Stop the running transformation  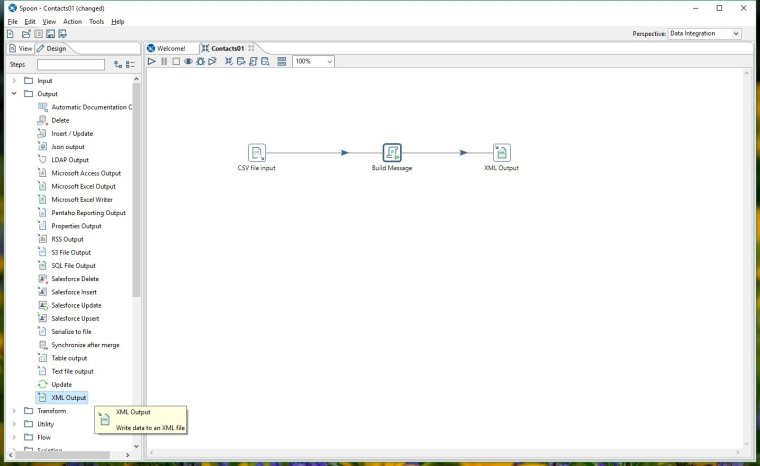point(176,61)
